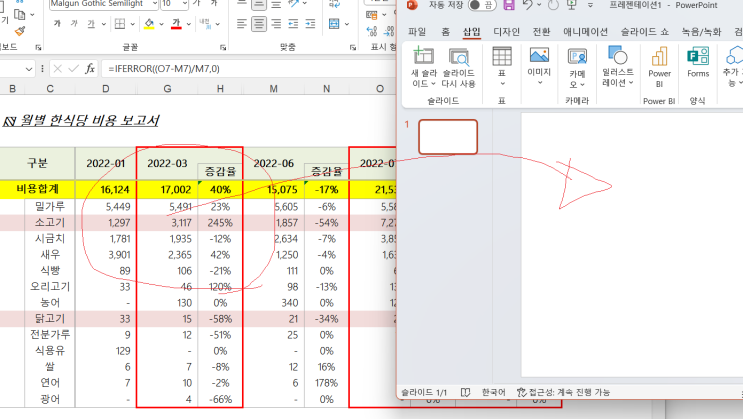Expand the Undo history dropdown in PowerPoint

click(x=539, y=5)
